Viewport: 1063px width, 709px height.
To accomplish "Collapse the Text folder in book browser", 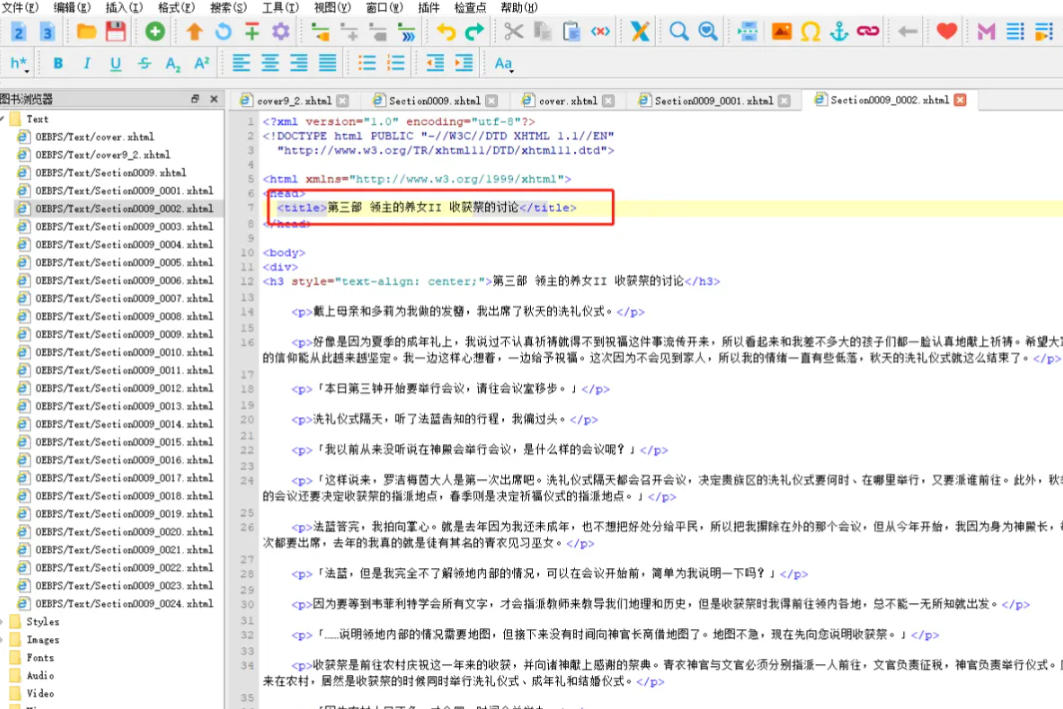I will [3, 119].
